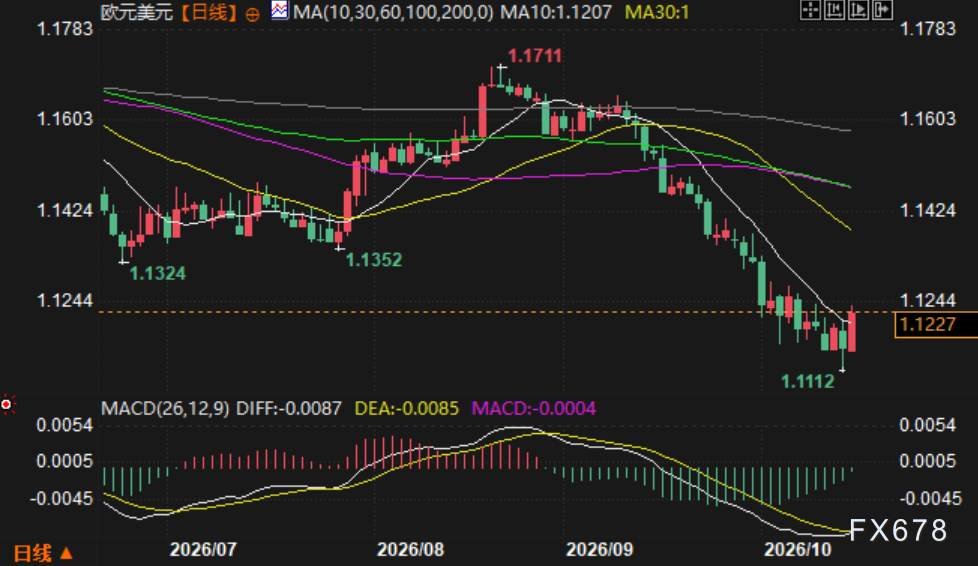
Task: Select the 欧元美元 symbol title
Action: (137, 12)
